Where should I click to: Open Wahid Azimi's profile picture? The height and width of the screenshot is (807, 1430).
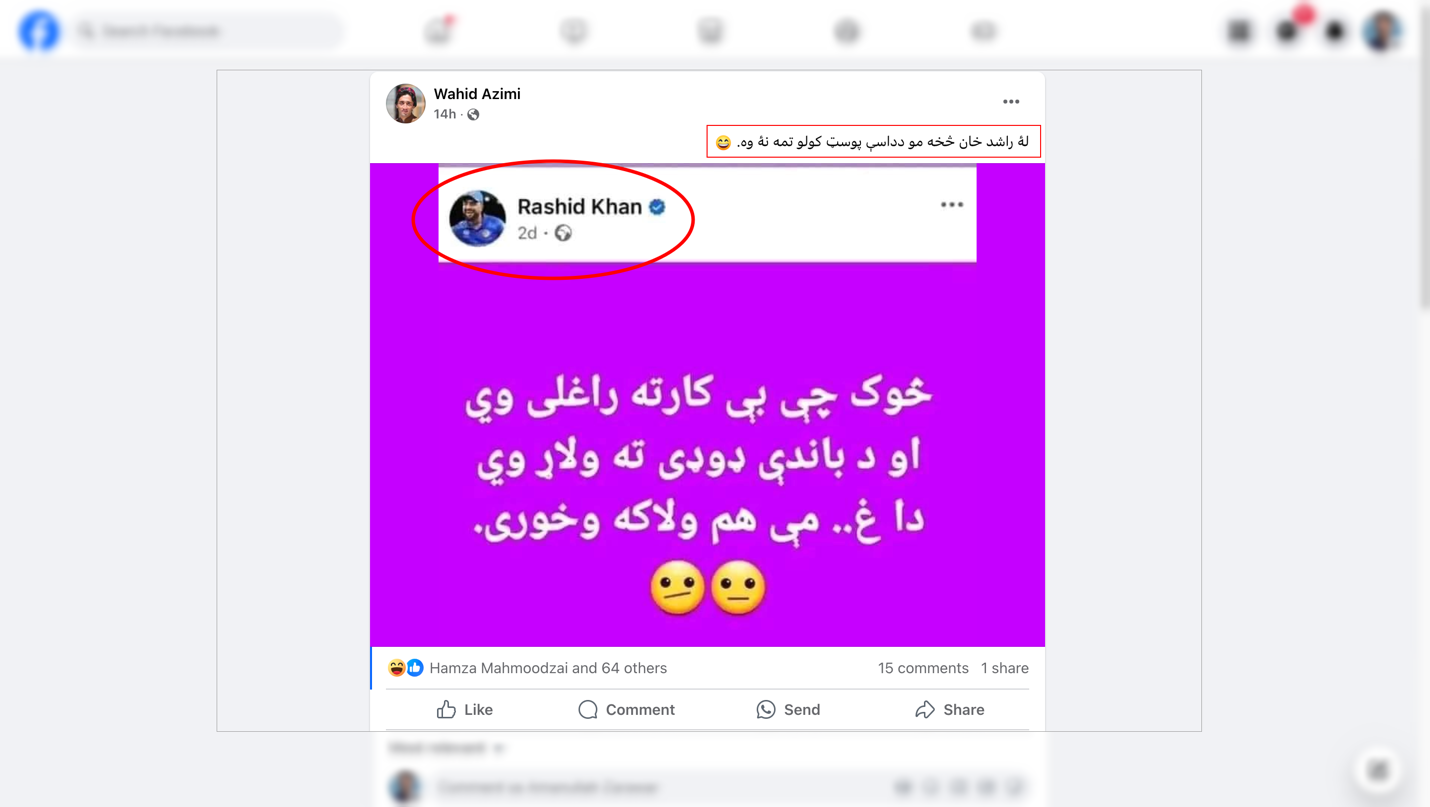point(405,103)
